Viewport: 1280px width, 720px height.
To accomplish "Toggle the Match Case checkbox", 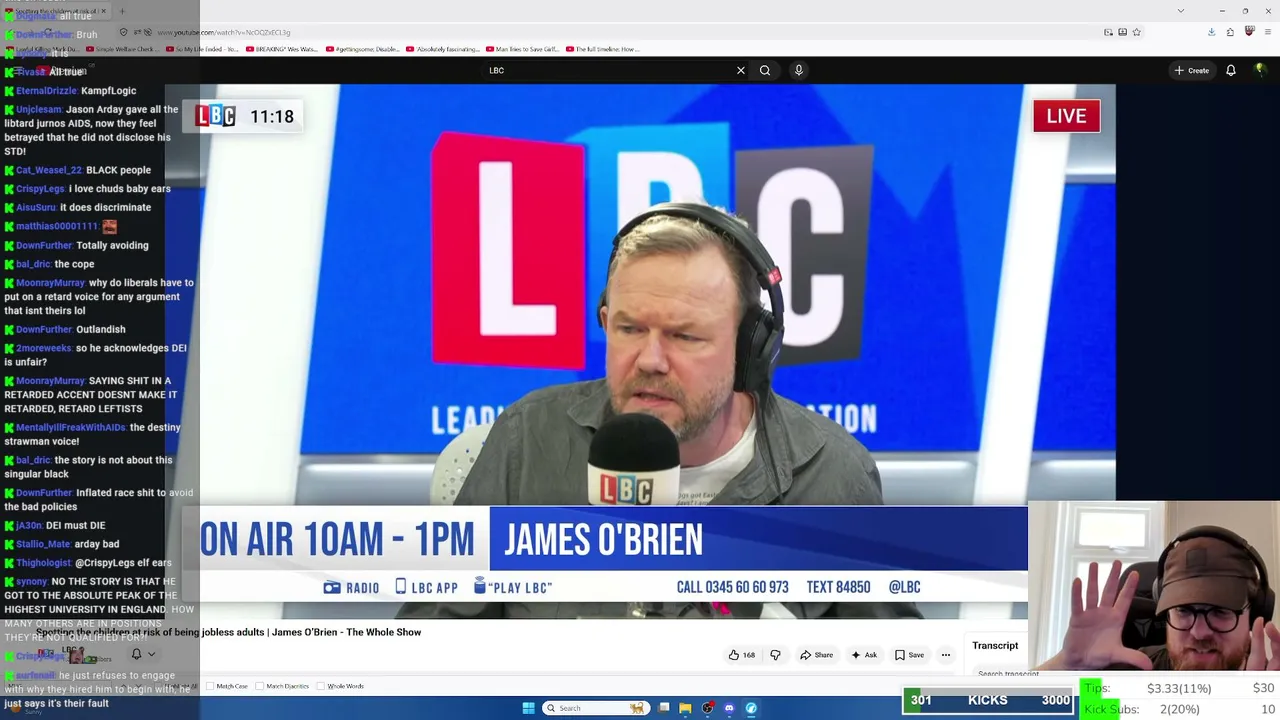I will click(x=211, y=686).
